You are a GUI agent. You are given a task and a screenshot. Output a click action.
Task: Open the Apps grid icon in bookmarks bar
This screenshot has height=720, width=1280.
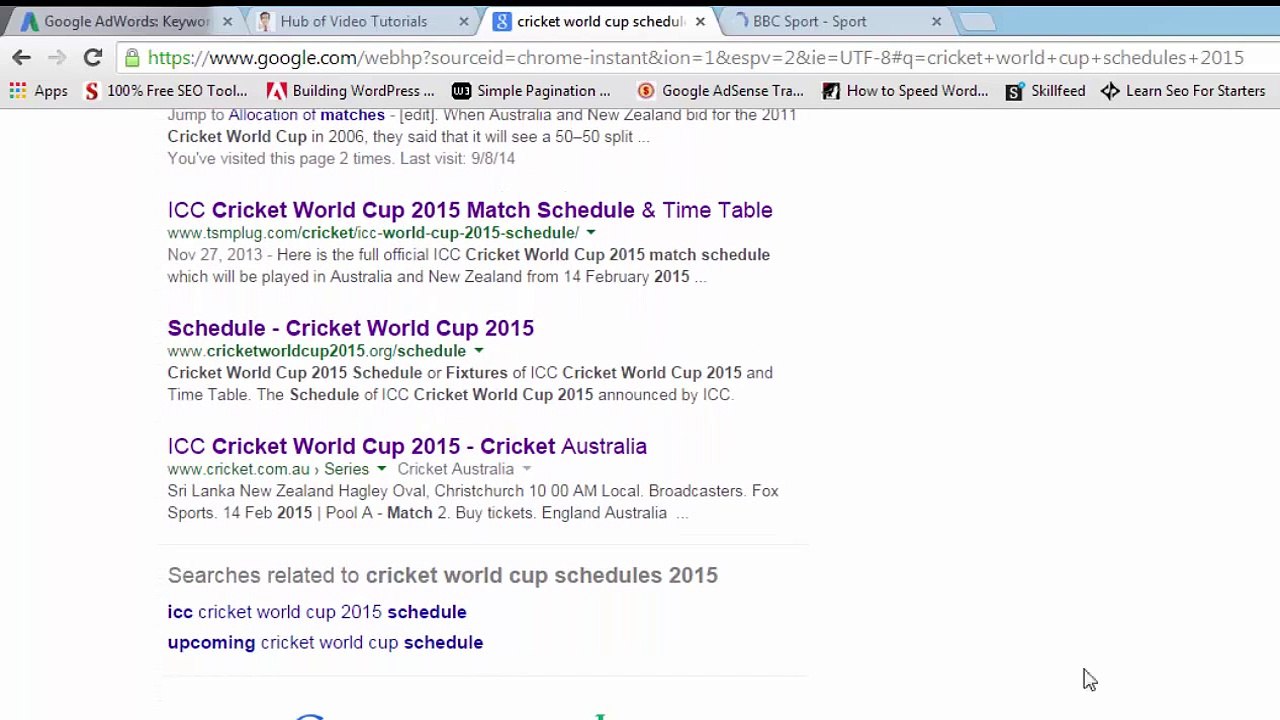(18, 91)
